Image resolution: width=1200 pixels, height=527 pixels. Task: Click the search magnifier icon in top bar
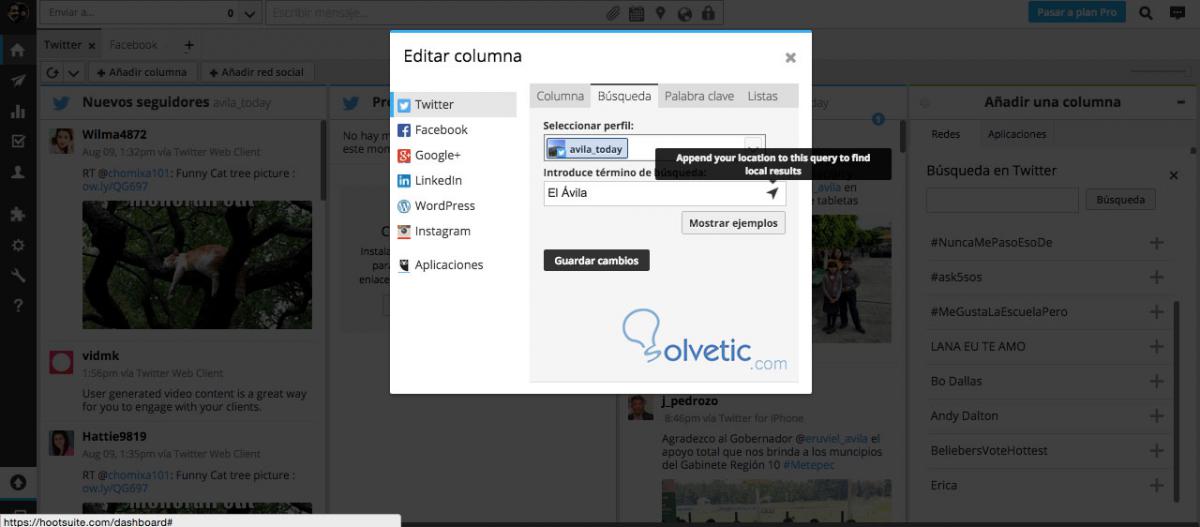tap(1147, 13)
